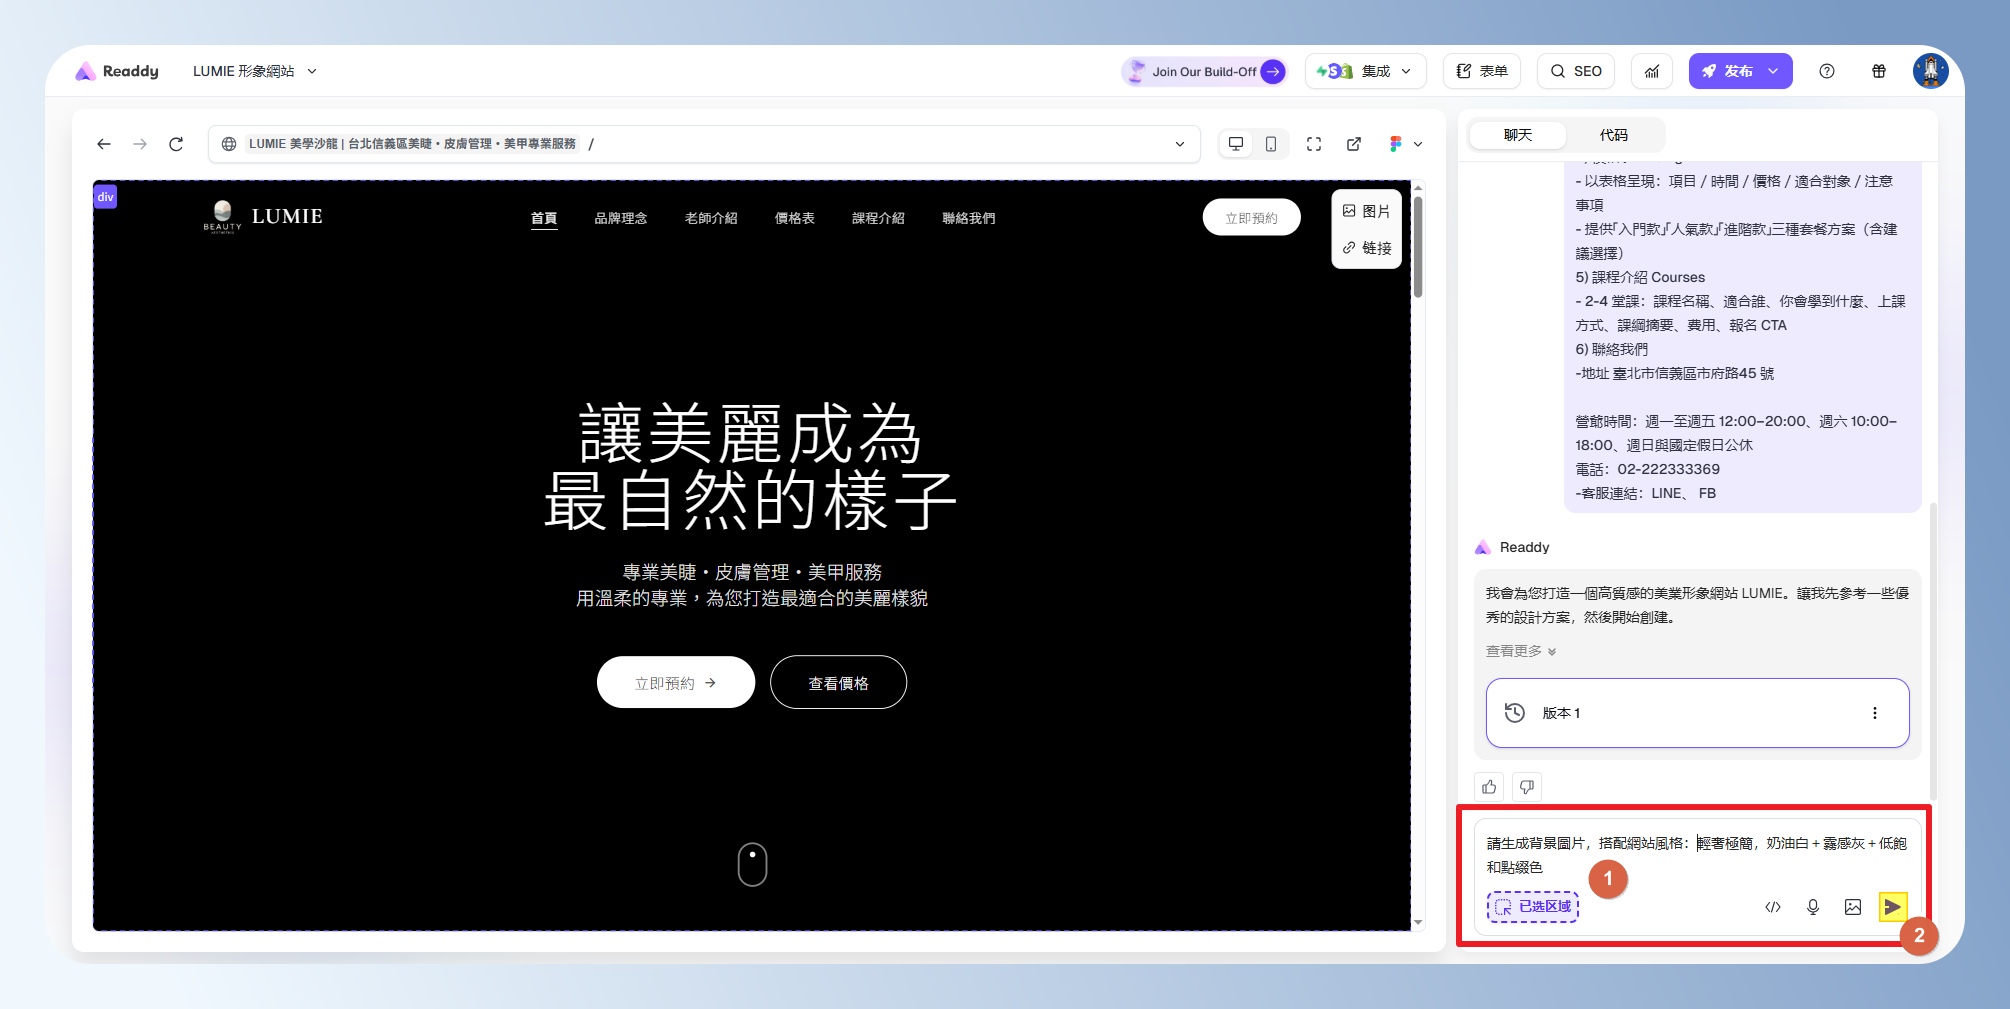2010x1009 pixels.
Task: Send the chat message
Action: click(x=1892, y=907)
